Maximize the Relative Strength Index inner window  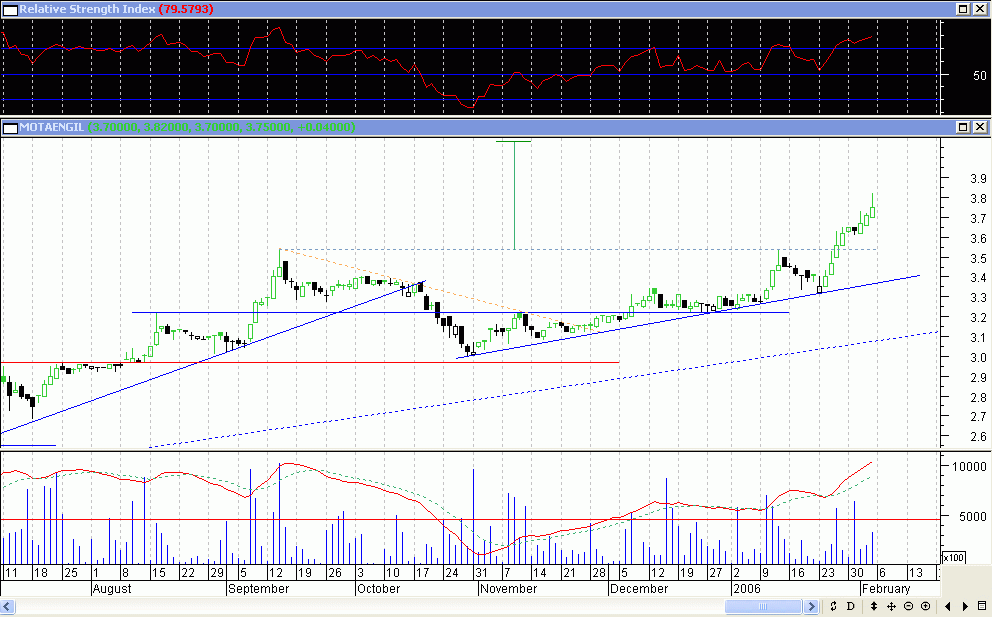coord(963,9)
